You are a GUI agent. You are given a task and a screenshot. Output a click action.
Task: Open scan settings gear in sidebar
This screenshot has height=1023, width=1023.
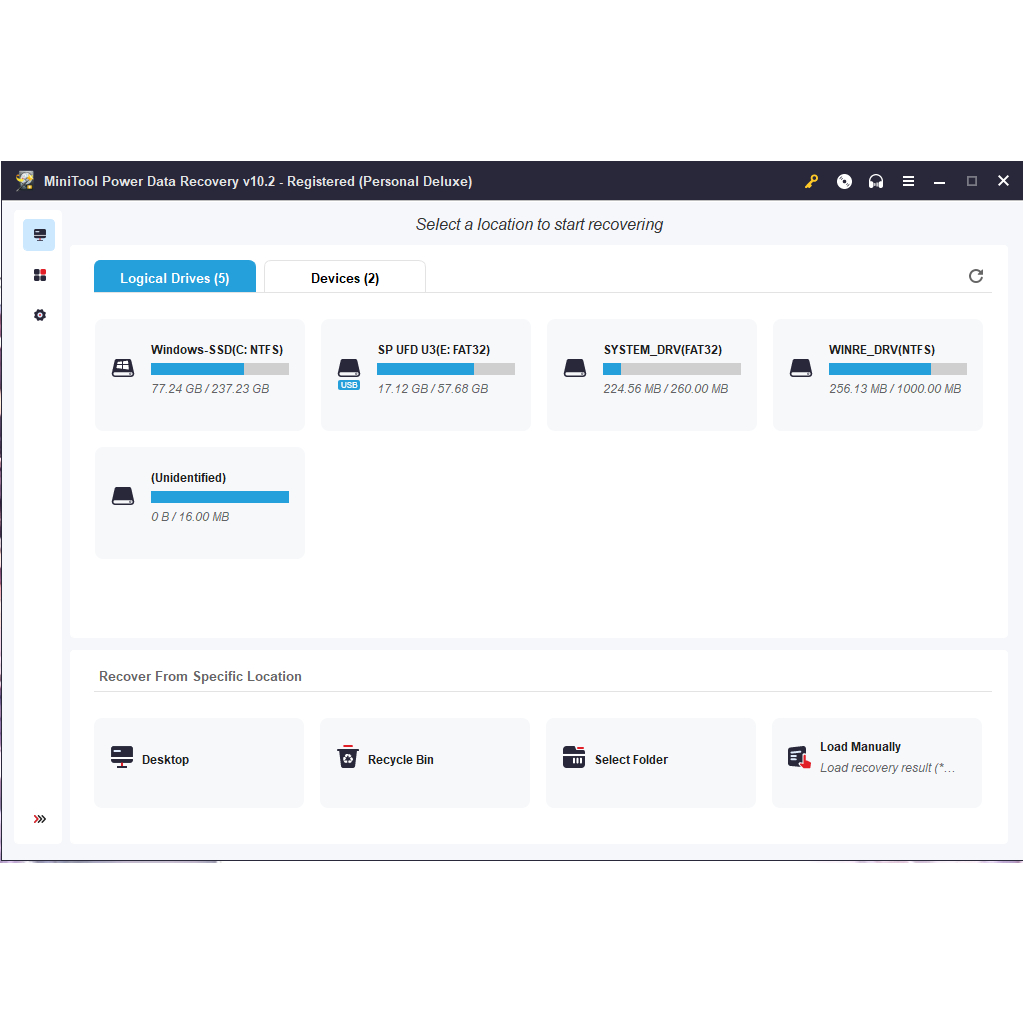(x=40, y=315)
